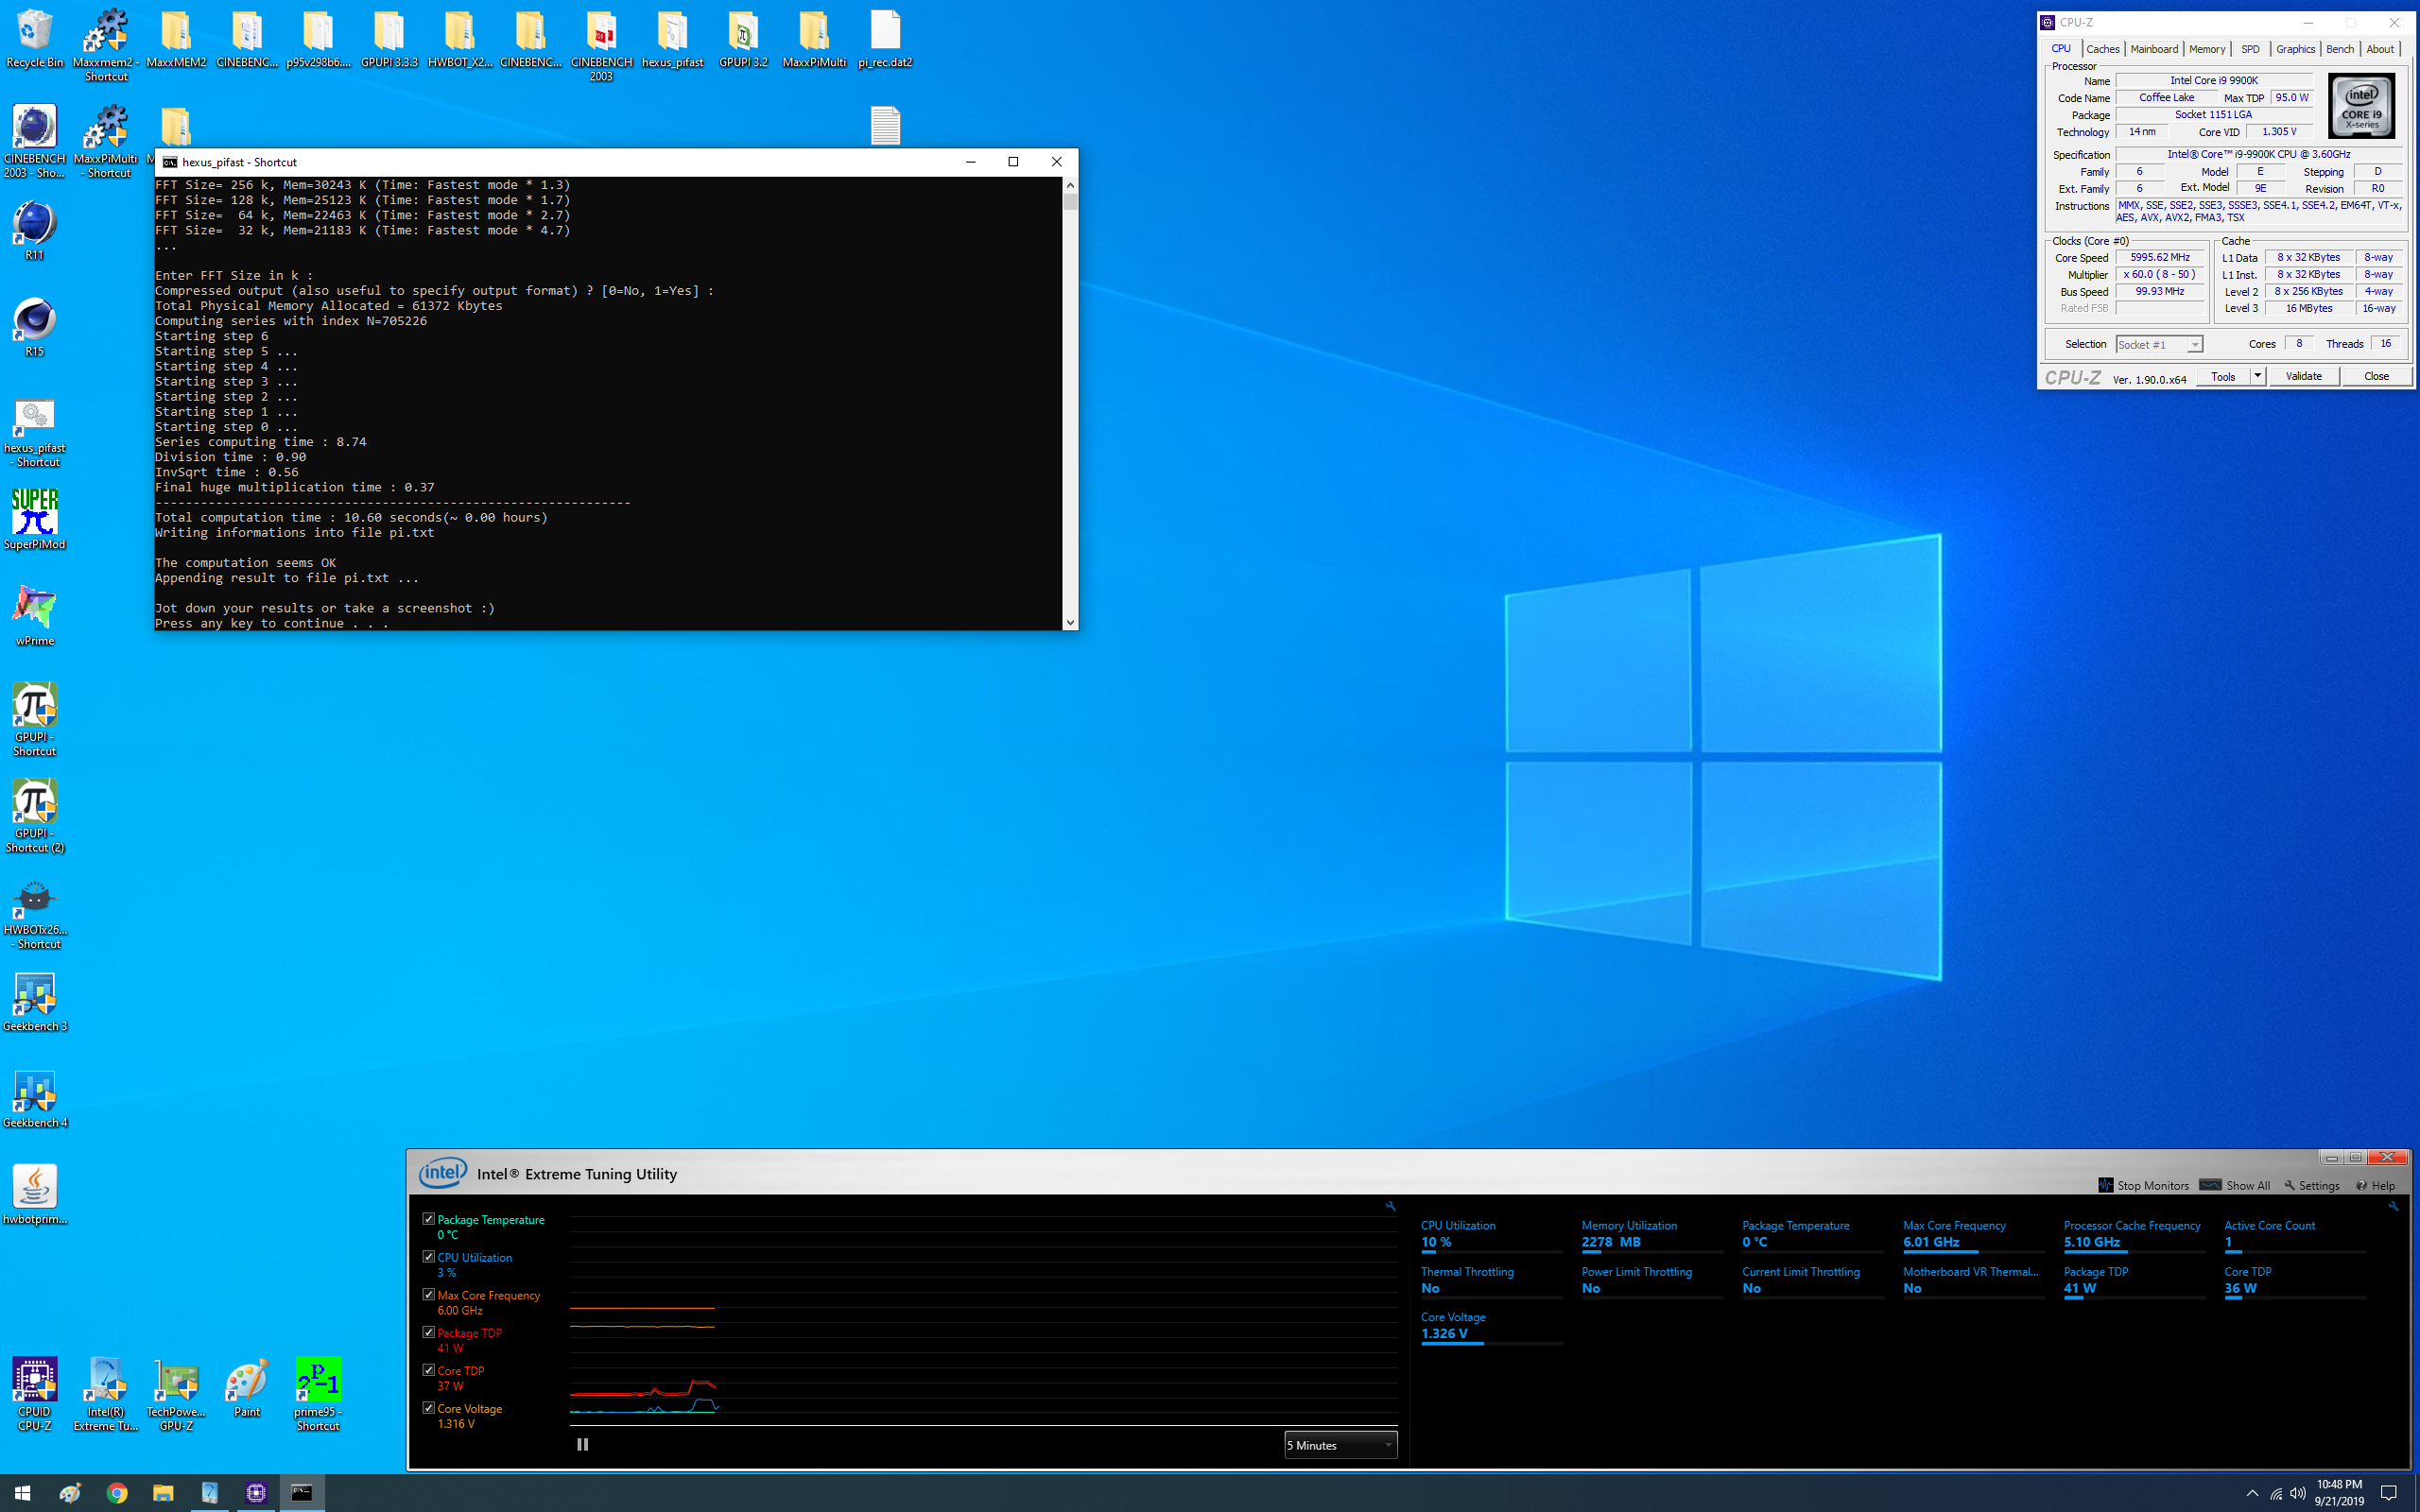Click the console window scrollbar thumb
Image resolution: width=2420 pixels, height=1512 pixels.
coord(1070,201)
